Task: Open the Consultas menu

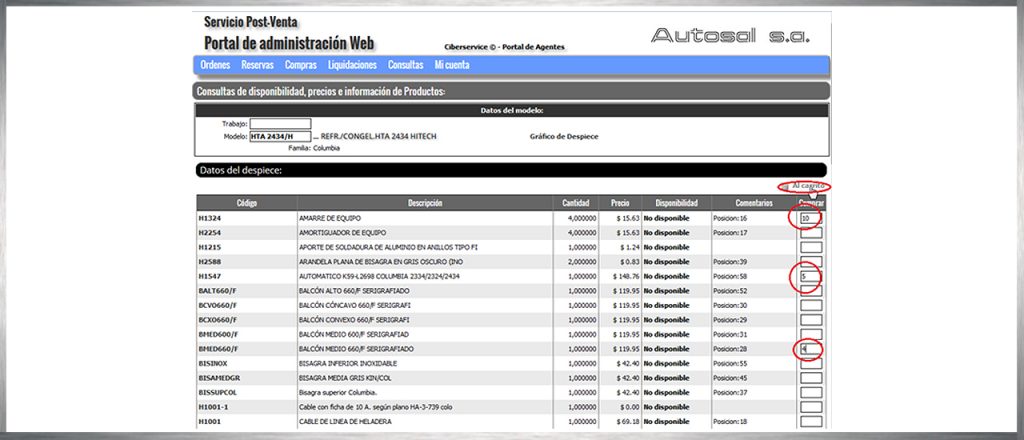Action: pos(405,65)
